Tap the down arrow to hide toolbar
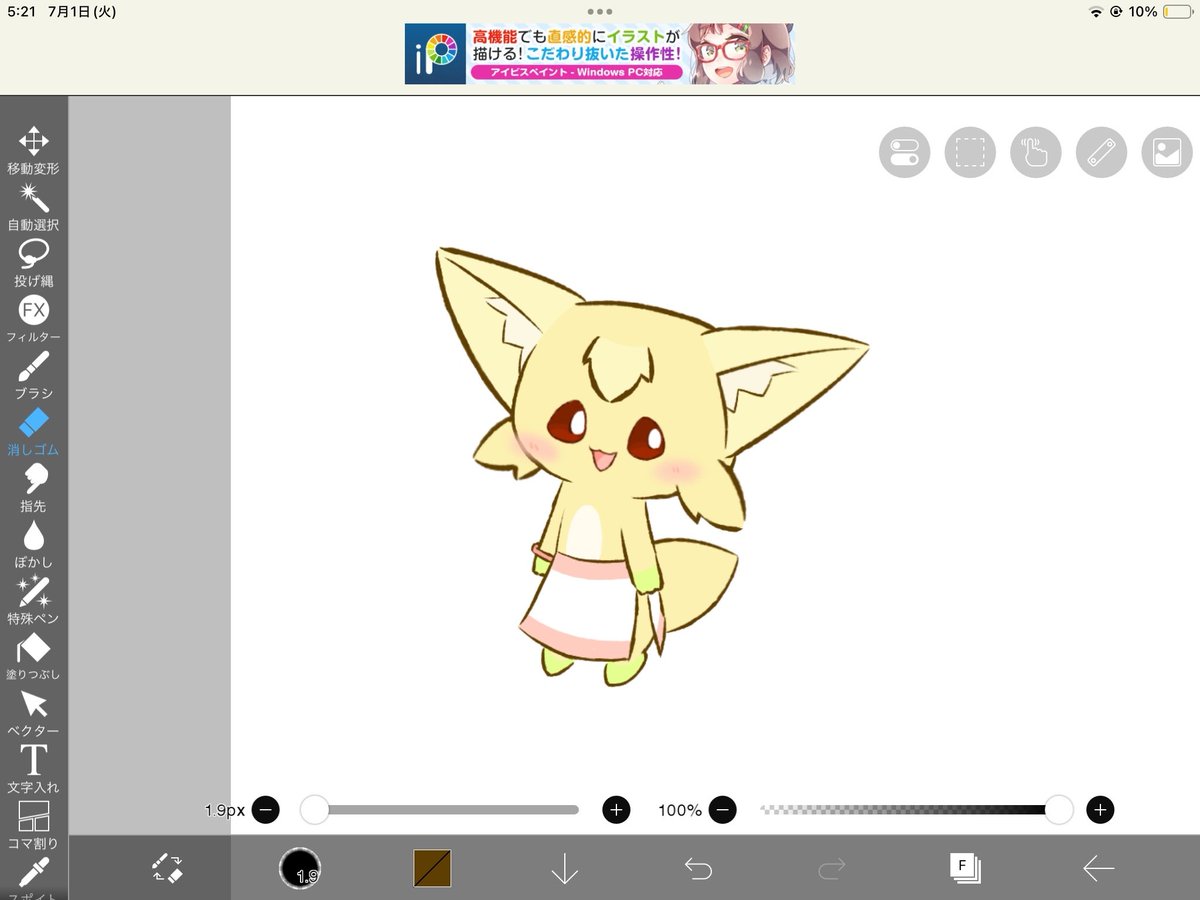 pos(565,868)
